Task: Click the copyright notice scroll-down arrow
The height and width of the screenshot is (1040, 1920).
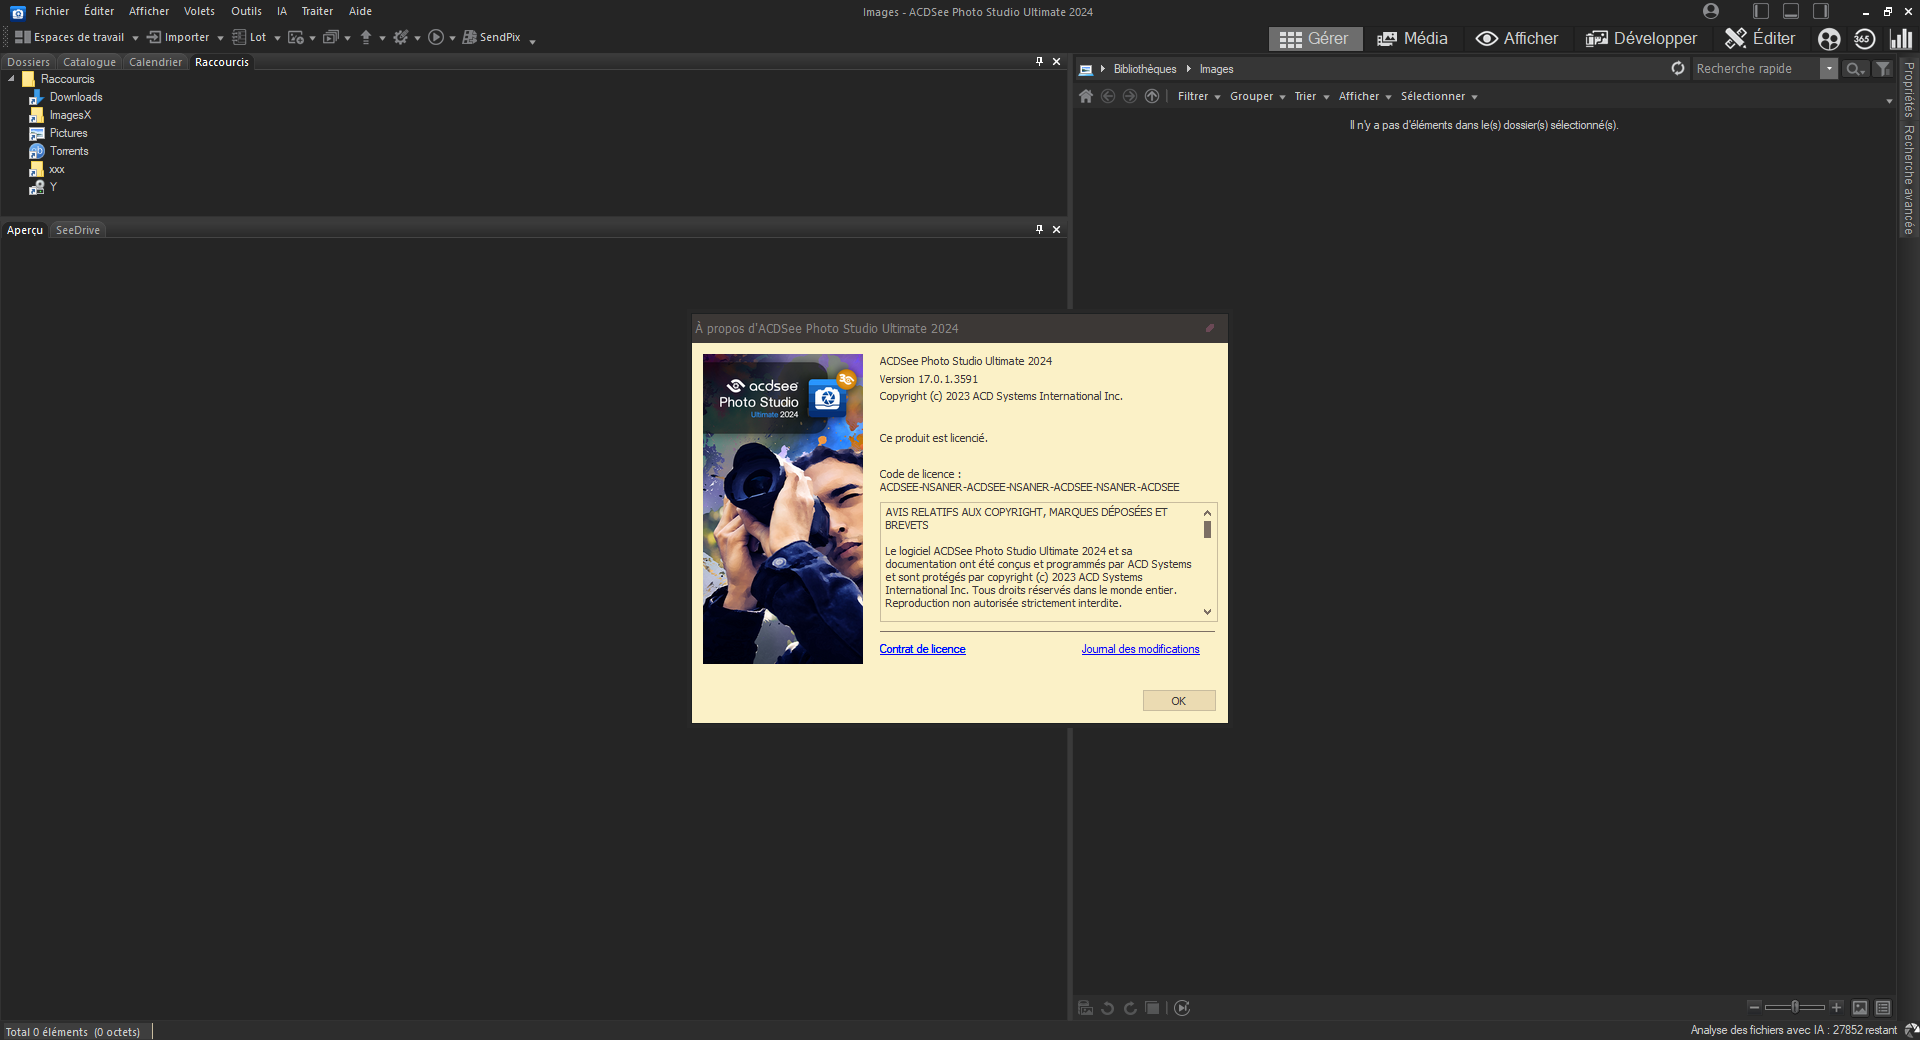Action: tap(1207, 612)
